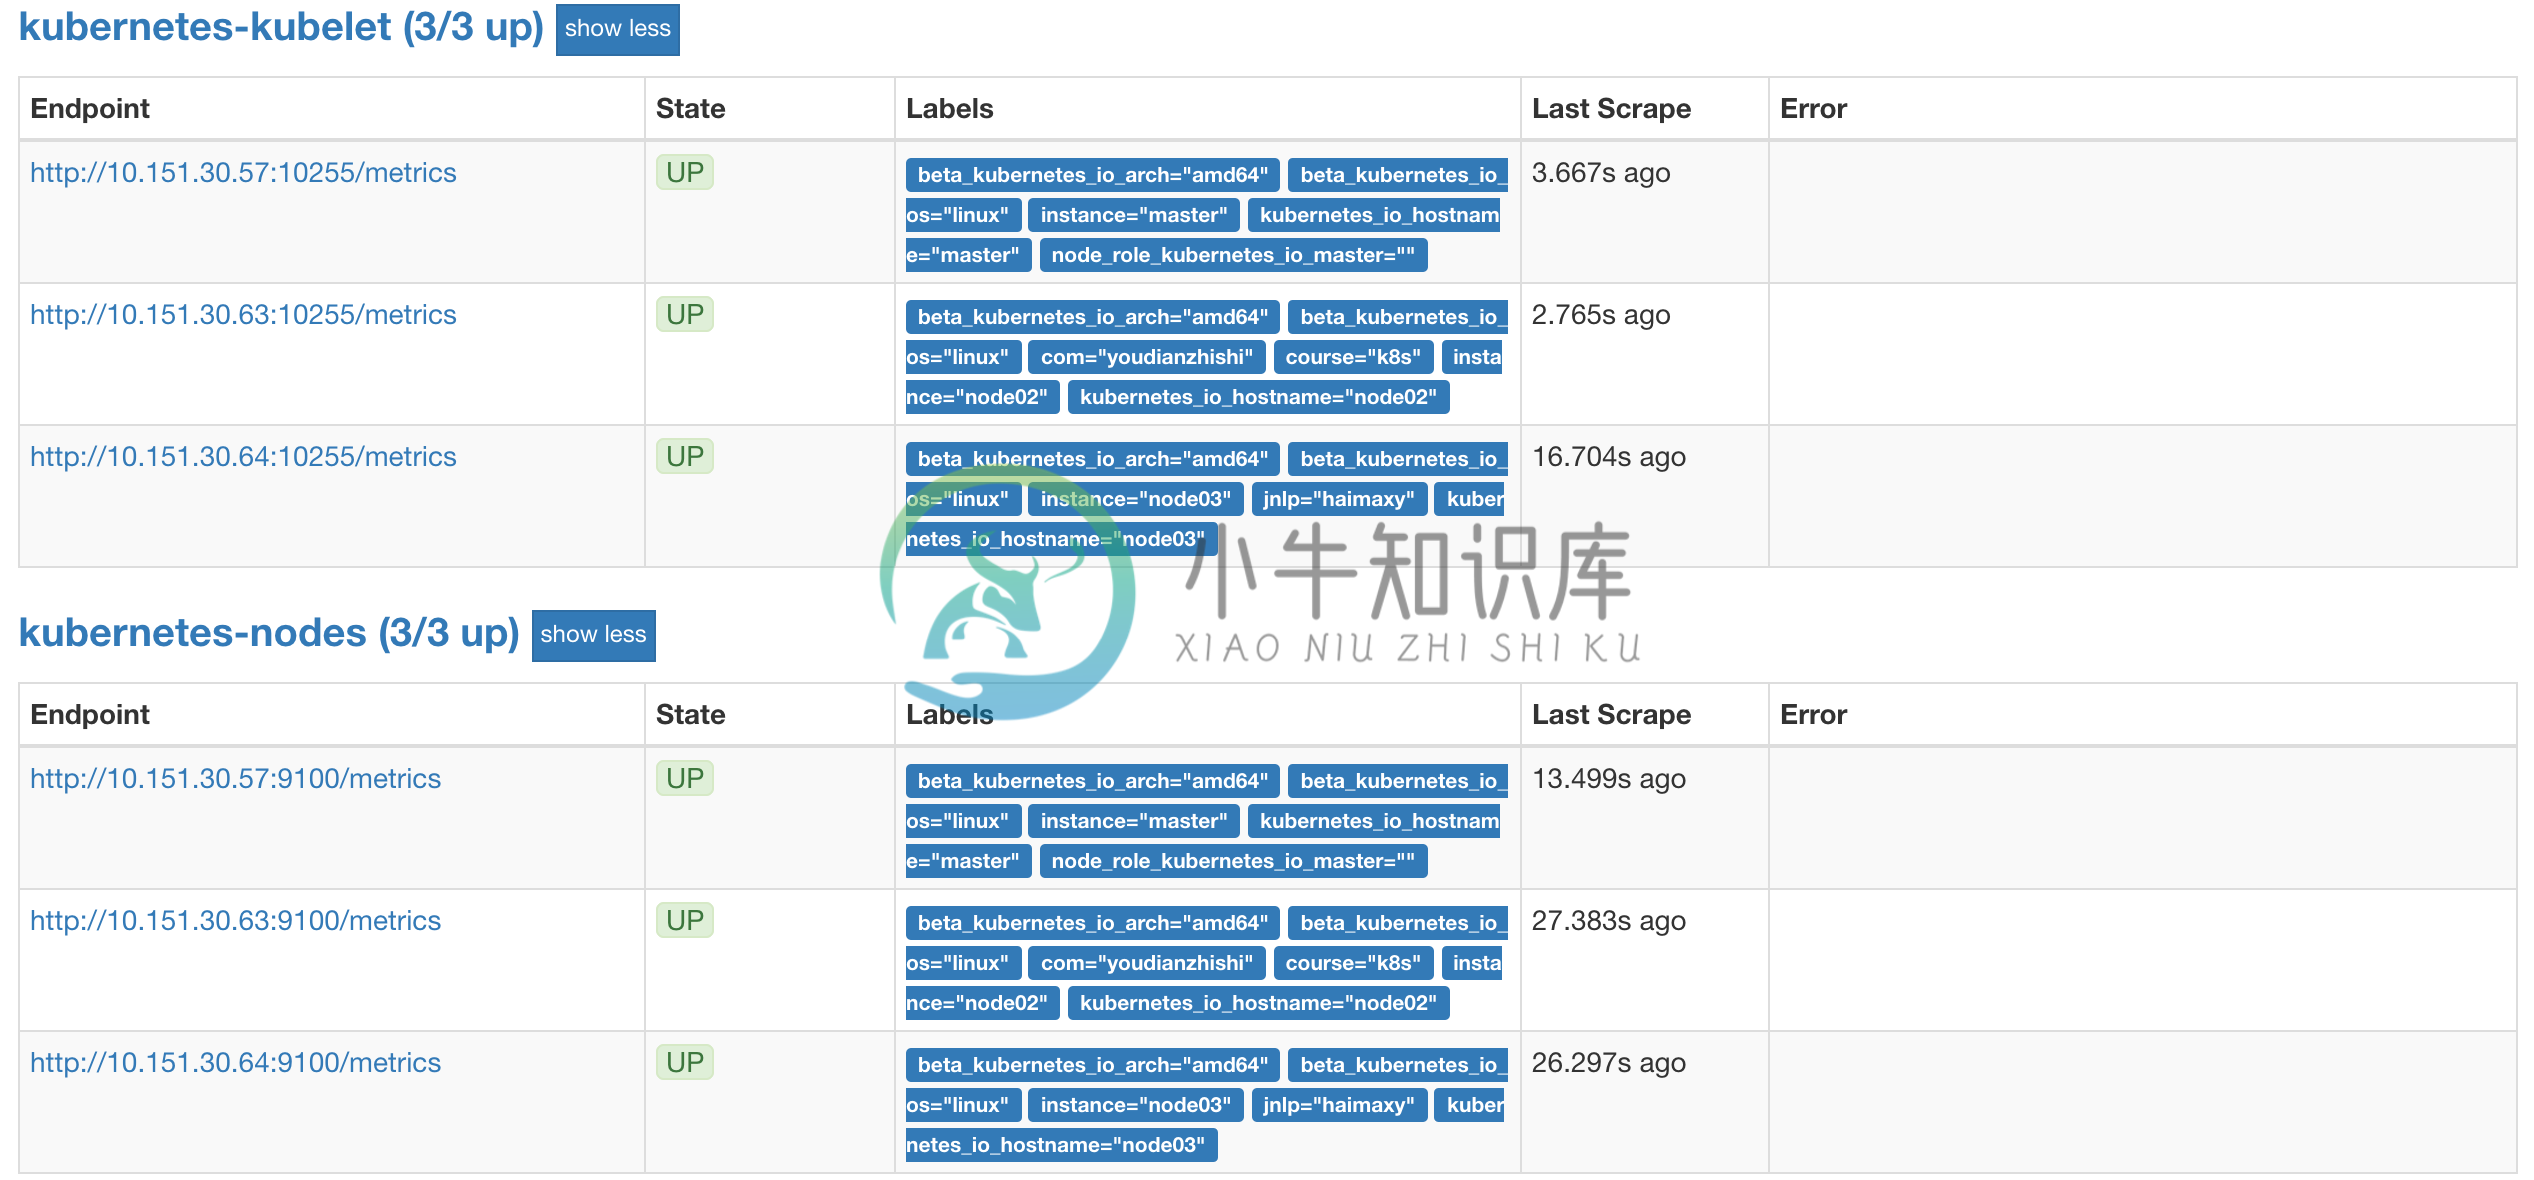Click kubernetes_io_hostname="node02" label in nodes table
The width and height of the screenshot is (2534, 1180).
[1258, 1003]
